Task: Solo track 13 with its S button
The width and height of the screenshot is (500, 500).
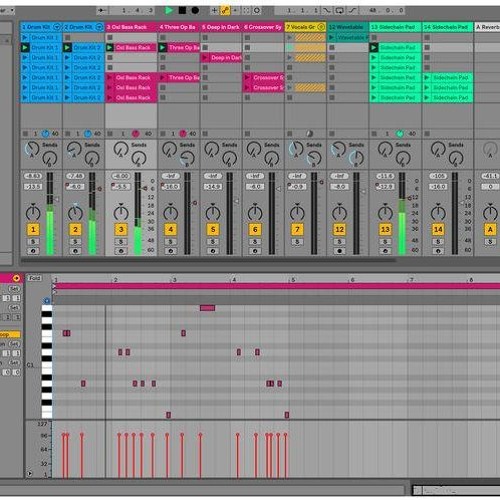Action: tap(385, 242)
